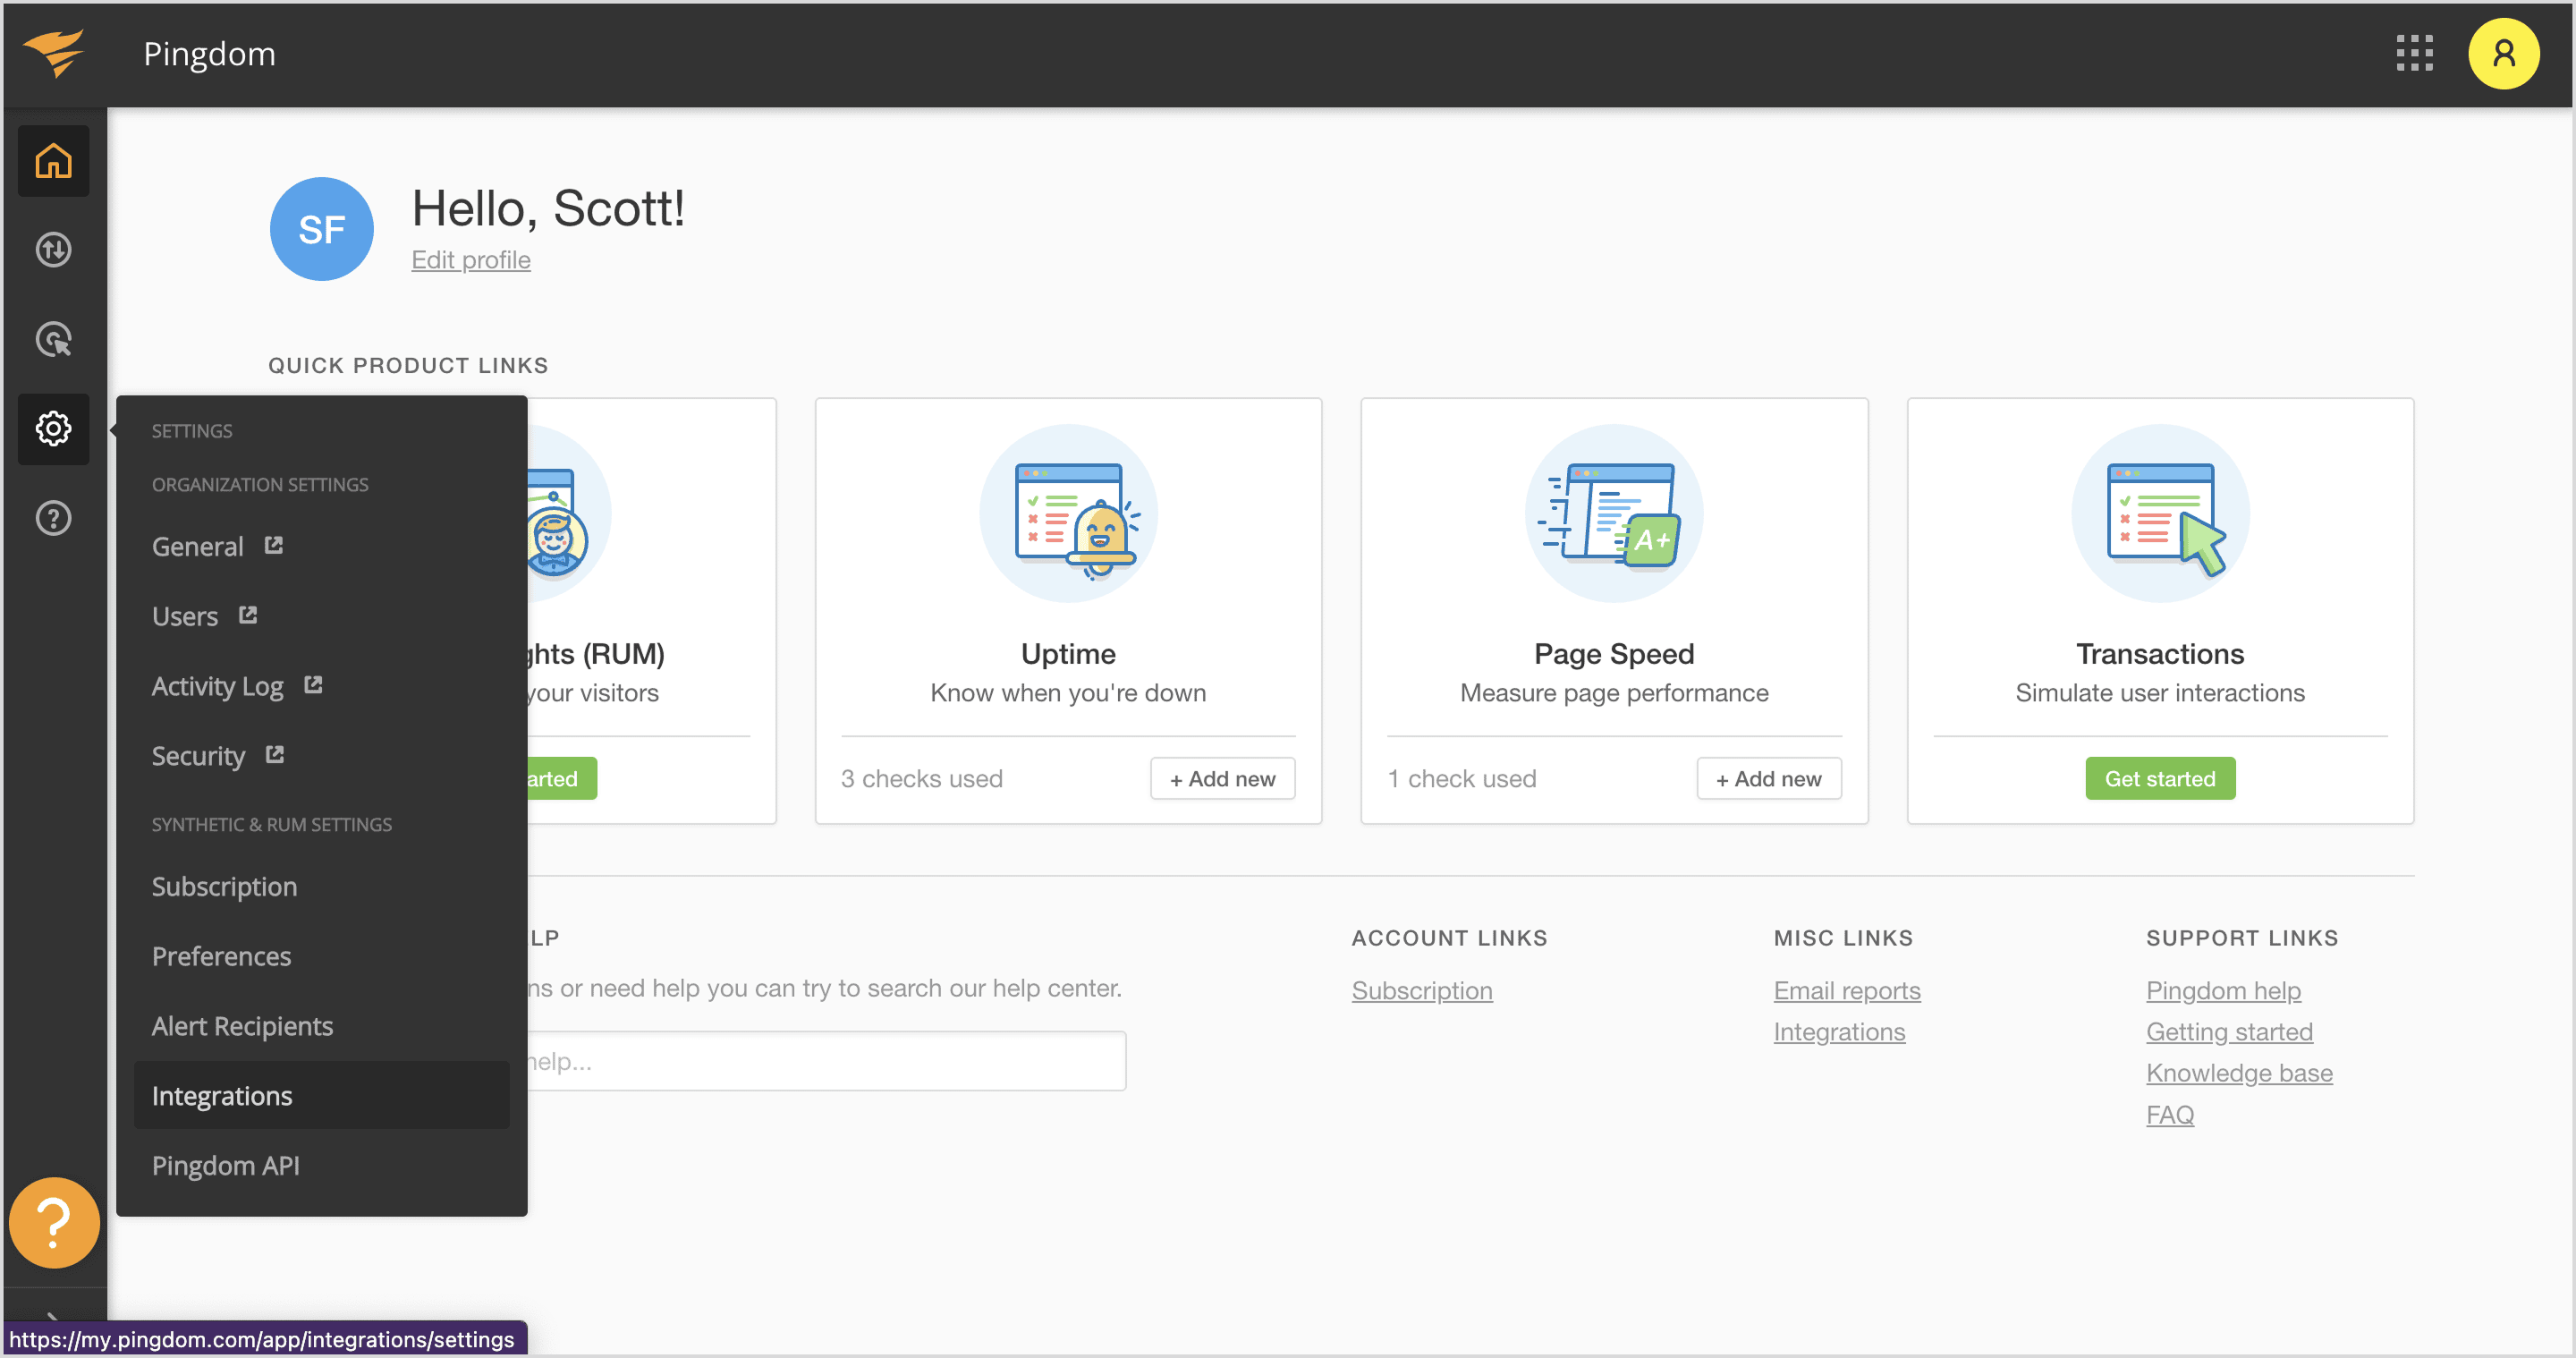Screen dimensions: 2576x1358
Task: Open Activity Log menu item
Action: pyautogui.click(x=217, y=686)
